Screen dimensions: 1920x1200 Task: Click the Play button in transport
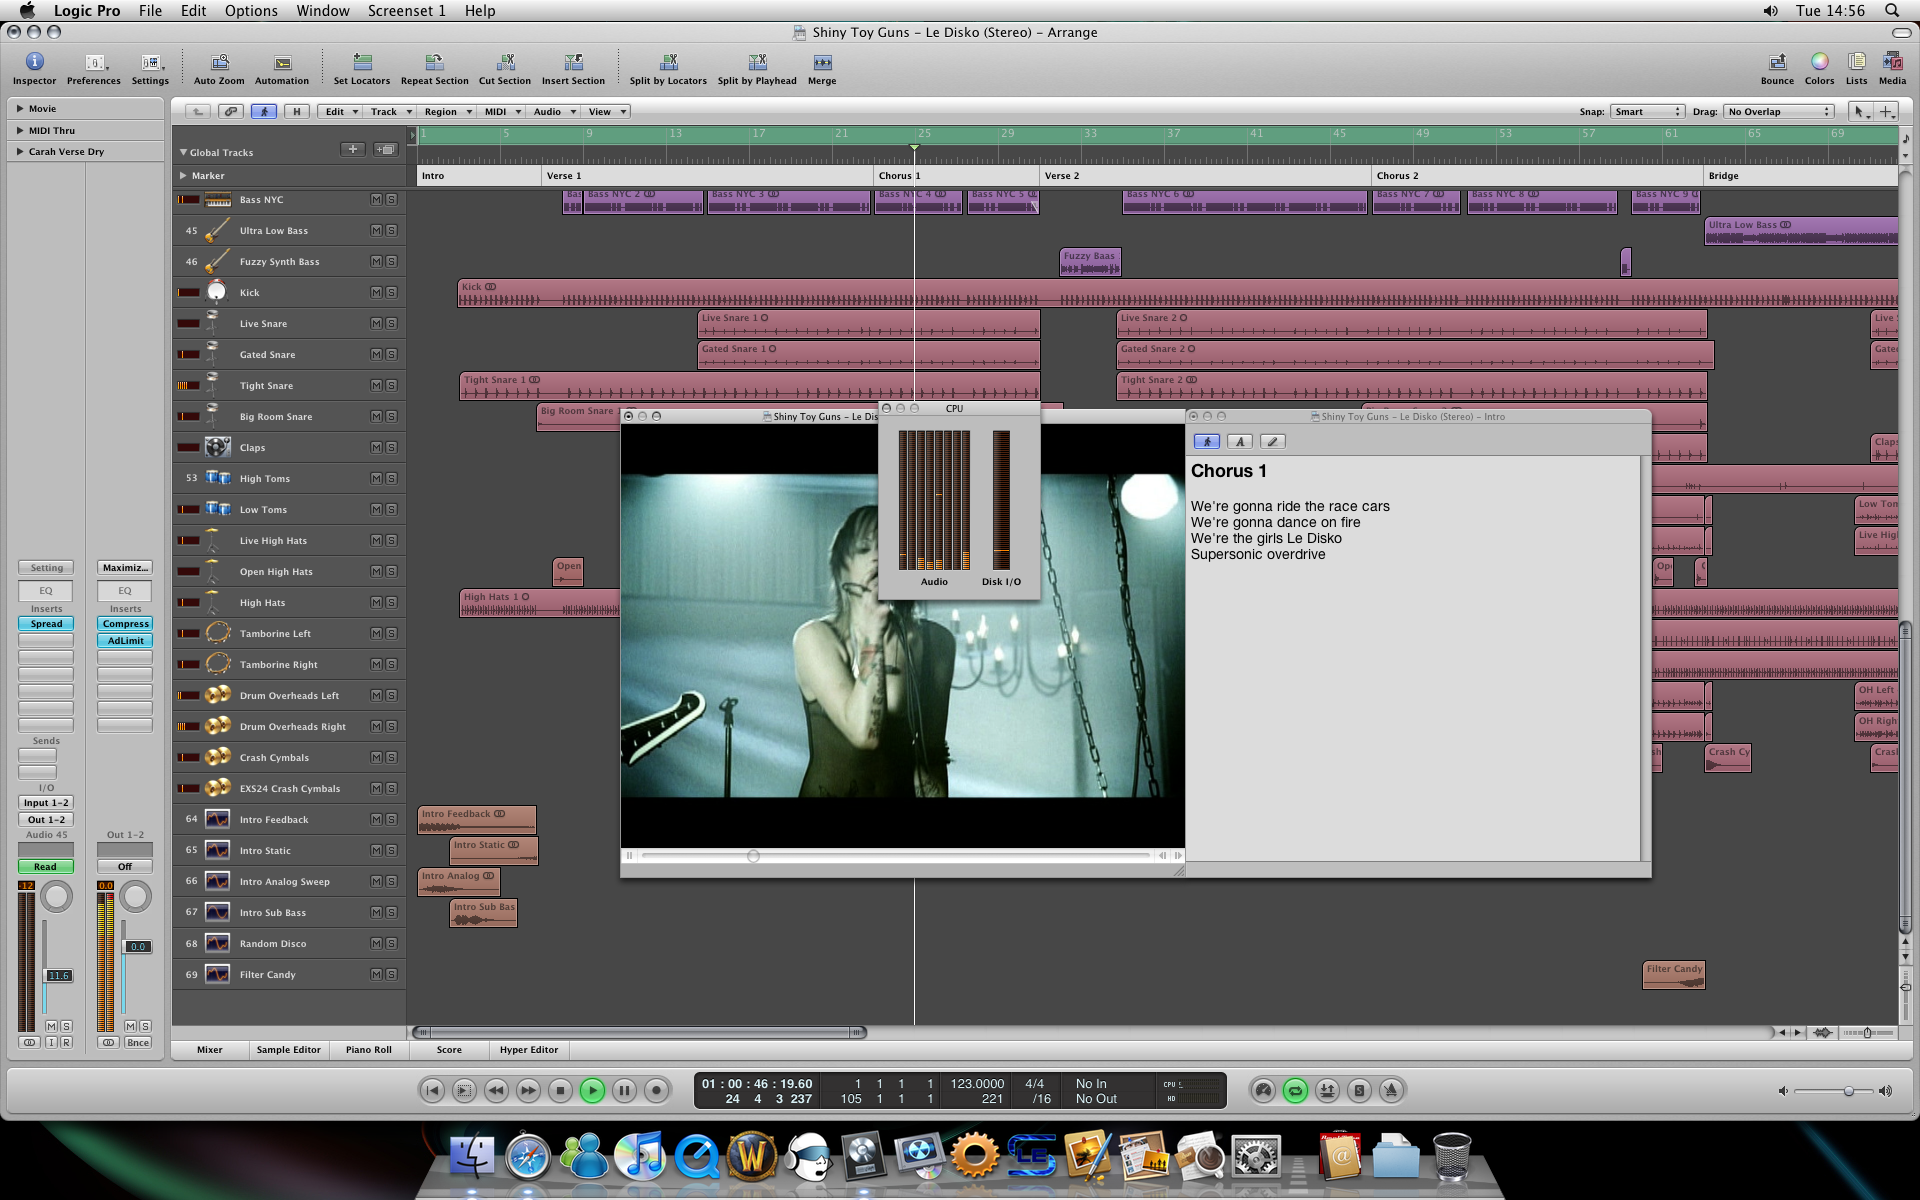click(592, 1090)
